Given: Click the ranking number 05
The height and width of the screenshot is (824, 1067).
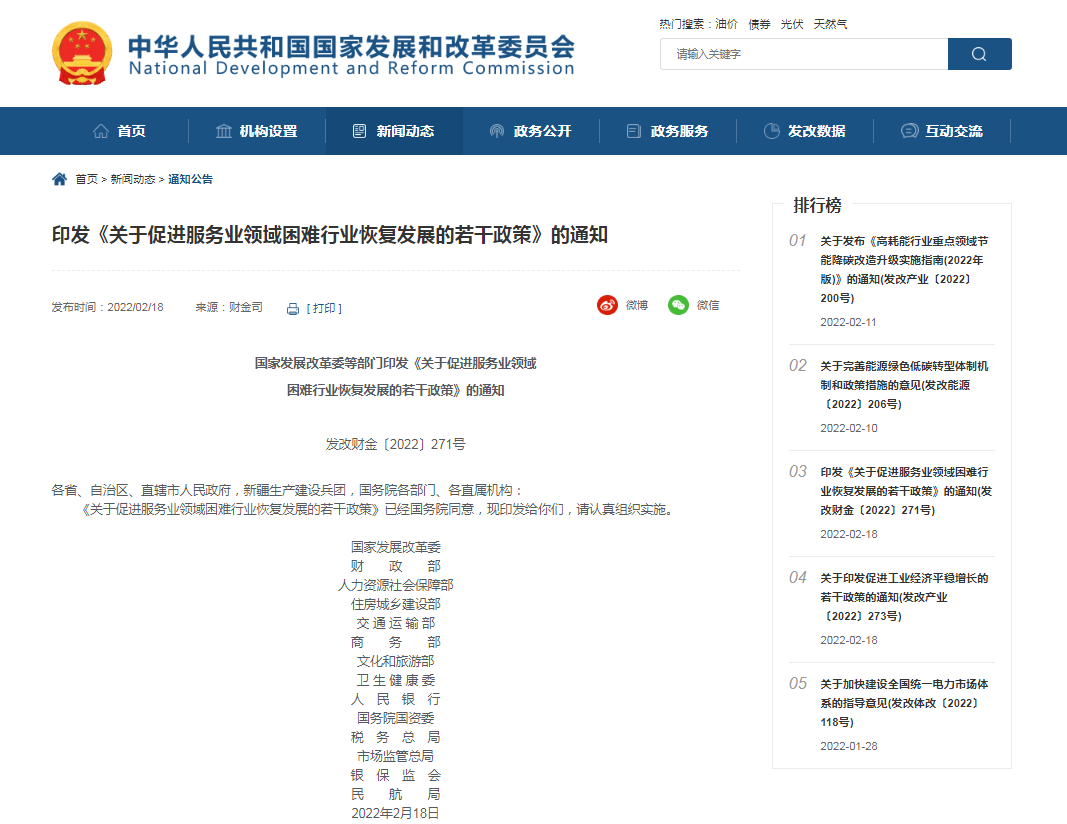Looking at the screenshot, I should click(x=798, y=684).
